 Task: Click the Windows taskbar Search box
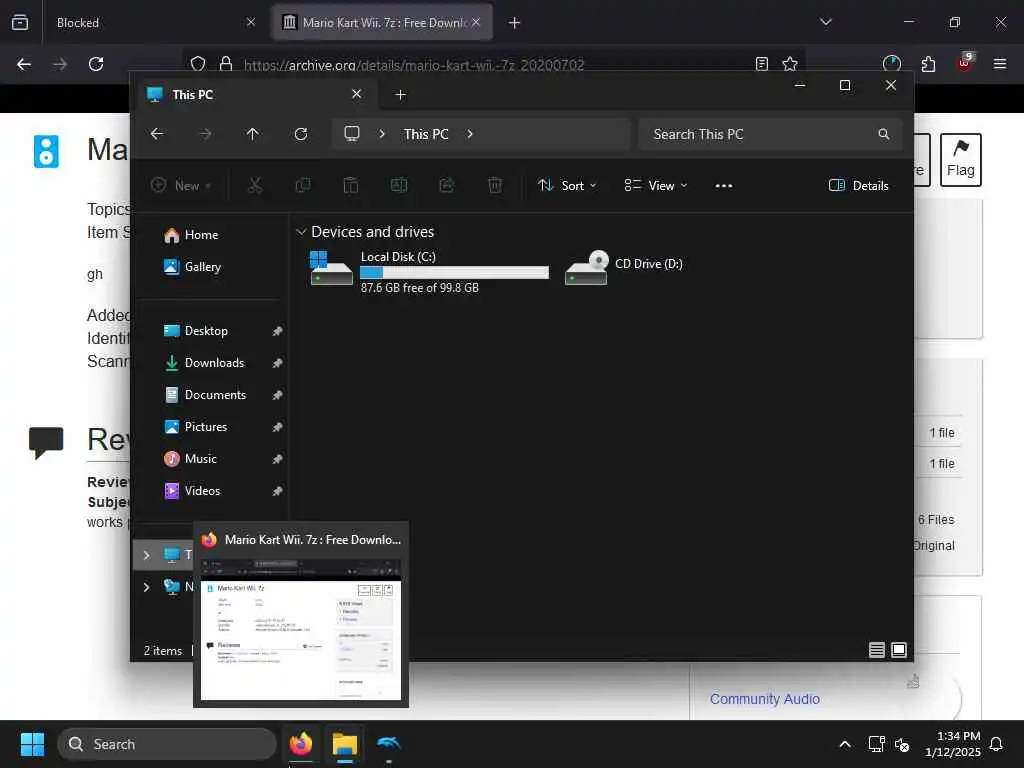(167, 744)
